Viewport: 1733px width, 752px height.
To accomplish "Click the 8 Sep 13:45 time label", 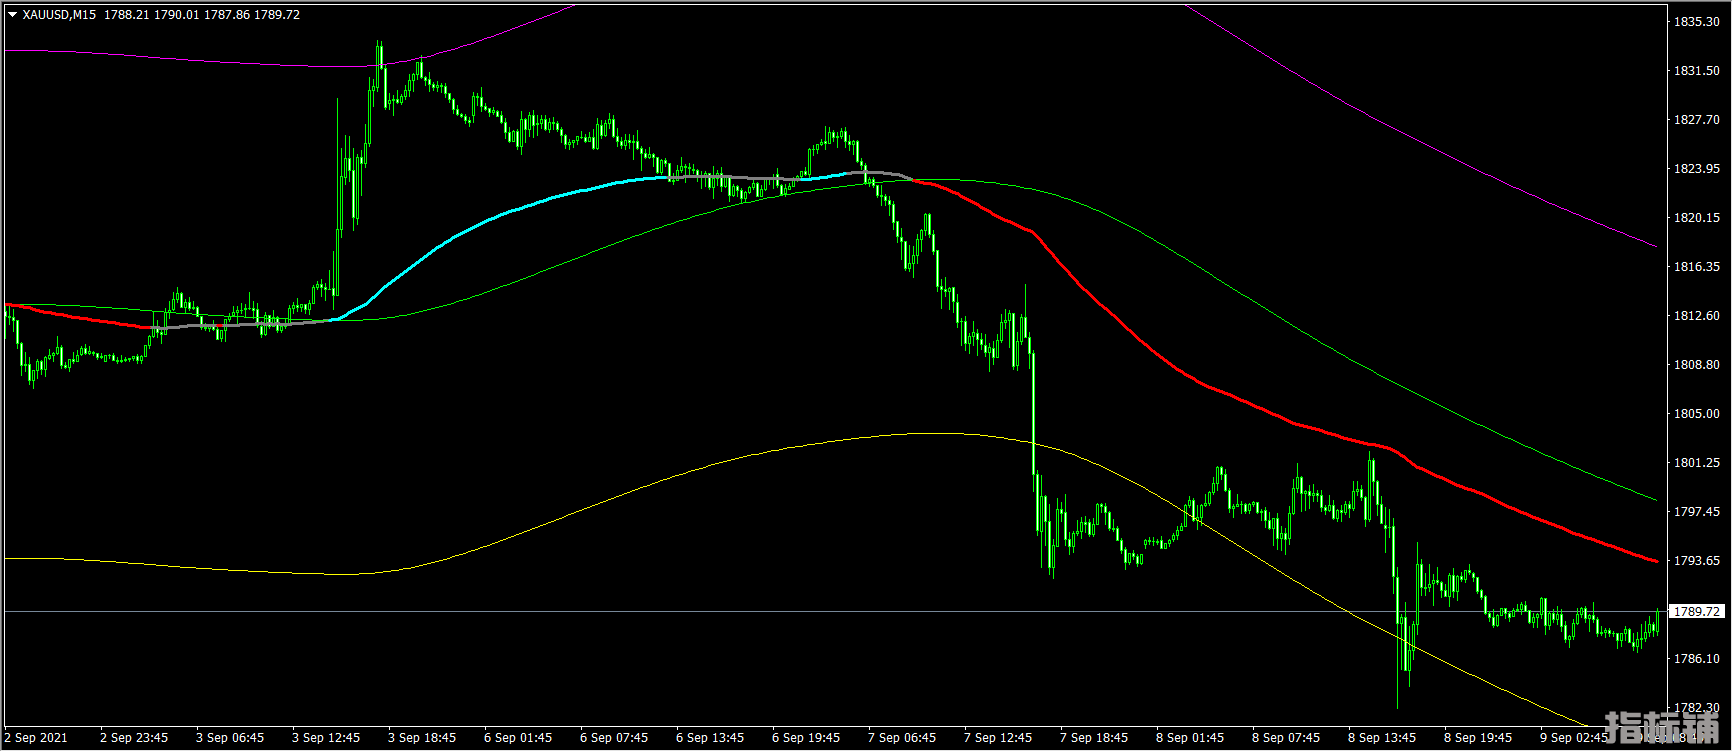I will [1382, 738].
